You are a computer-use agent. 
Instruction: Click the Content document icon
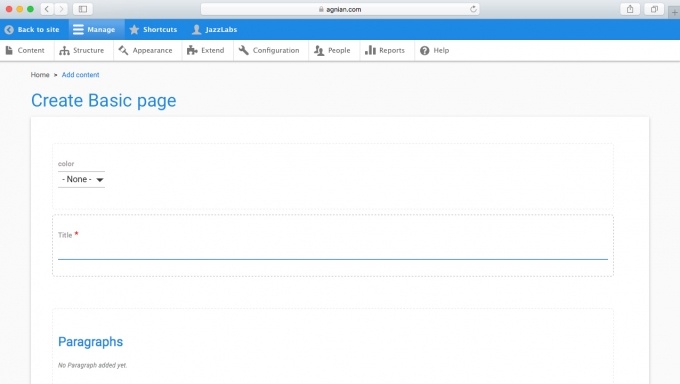tap(9, 50)
